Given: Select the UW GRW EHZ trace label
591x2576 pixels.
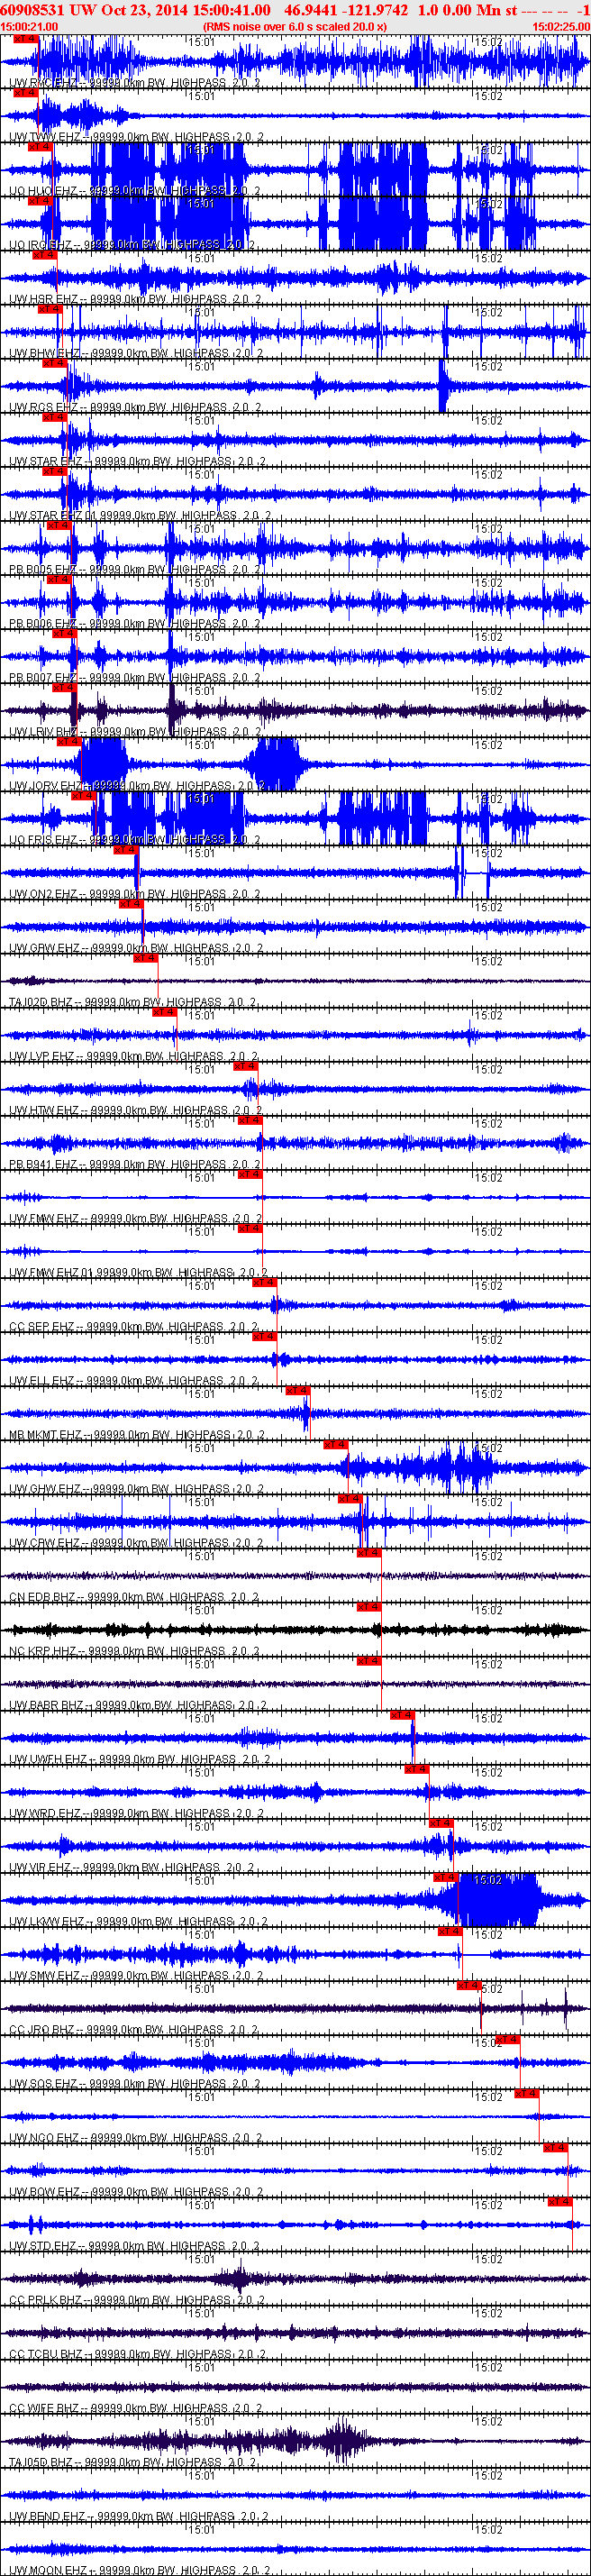Looking at the screenshot, I should [x=136, y=948].
